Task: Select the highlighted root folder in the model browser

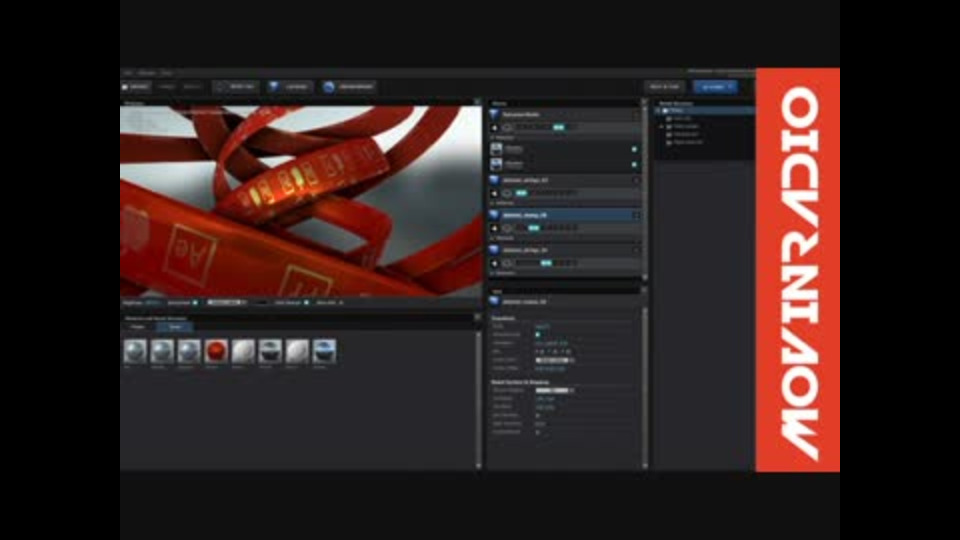Action: click(705, 111)
